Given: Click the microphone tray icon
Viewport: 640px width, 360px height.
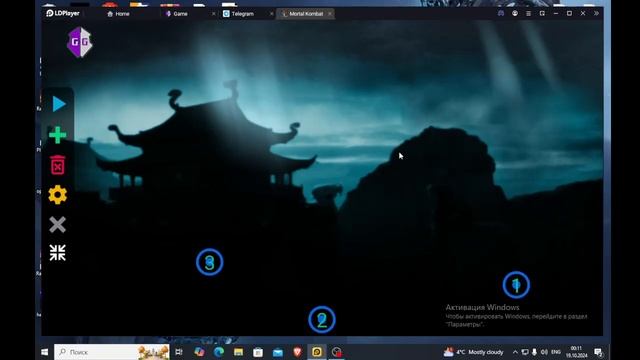Looking at the screenshot, I should 534,352.
